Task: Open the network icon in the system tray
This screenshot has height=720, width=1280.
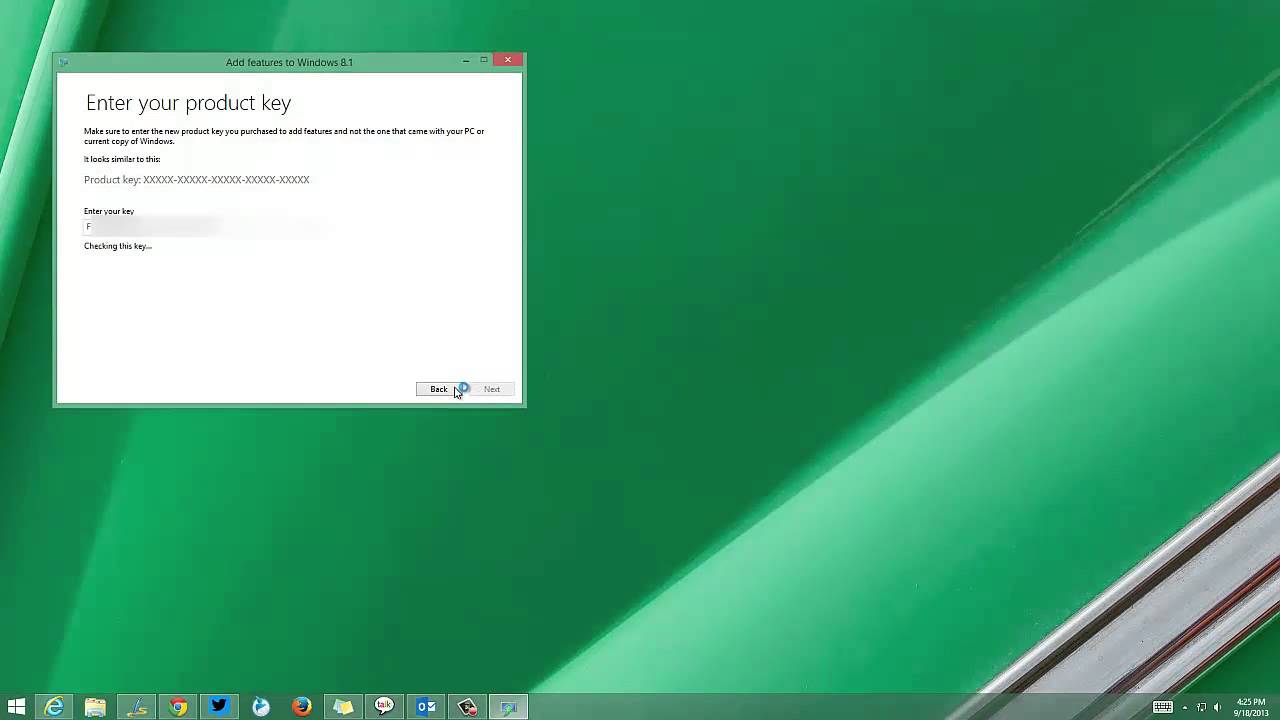Action: click(x=1202, y=707)
